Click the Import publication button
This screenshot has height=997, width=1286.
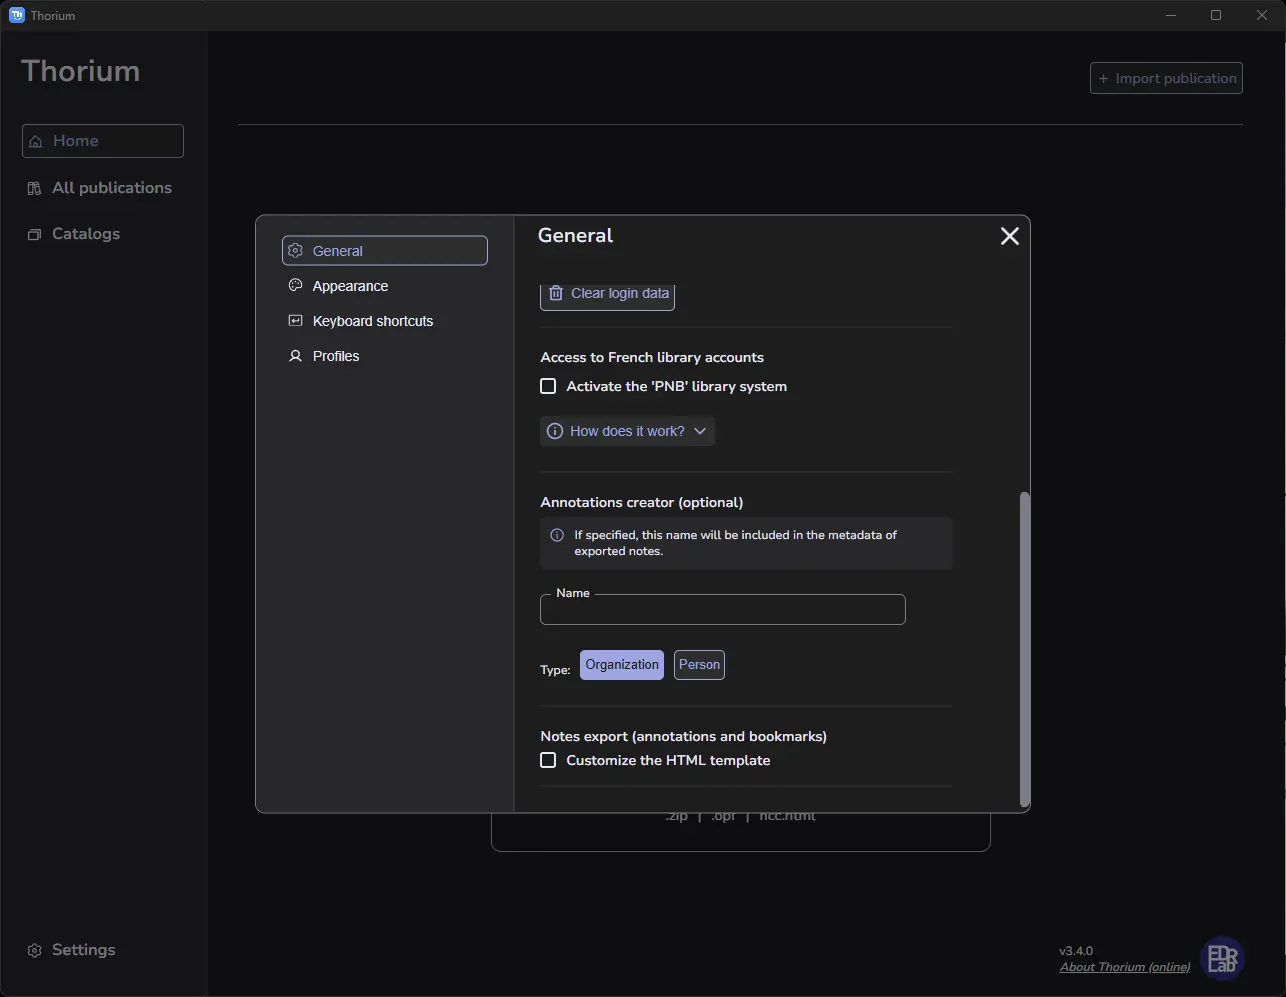pyautogui.click(x=1166, y=78)
